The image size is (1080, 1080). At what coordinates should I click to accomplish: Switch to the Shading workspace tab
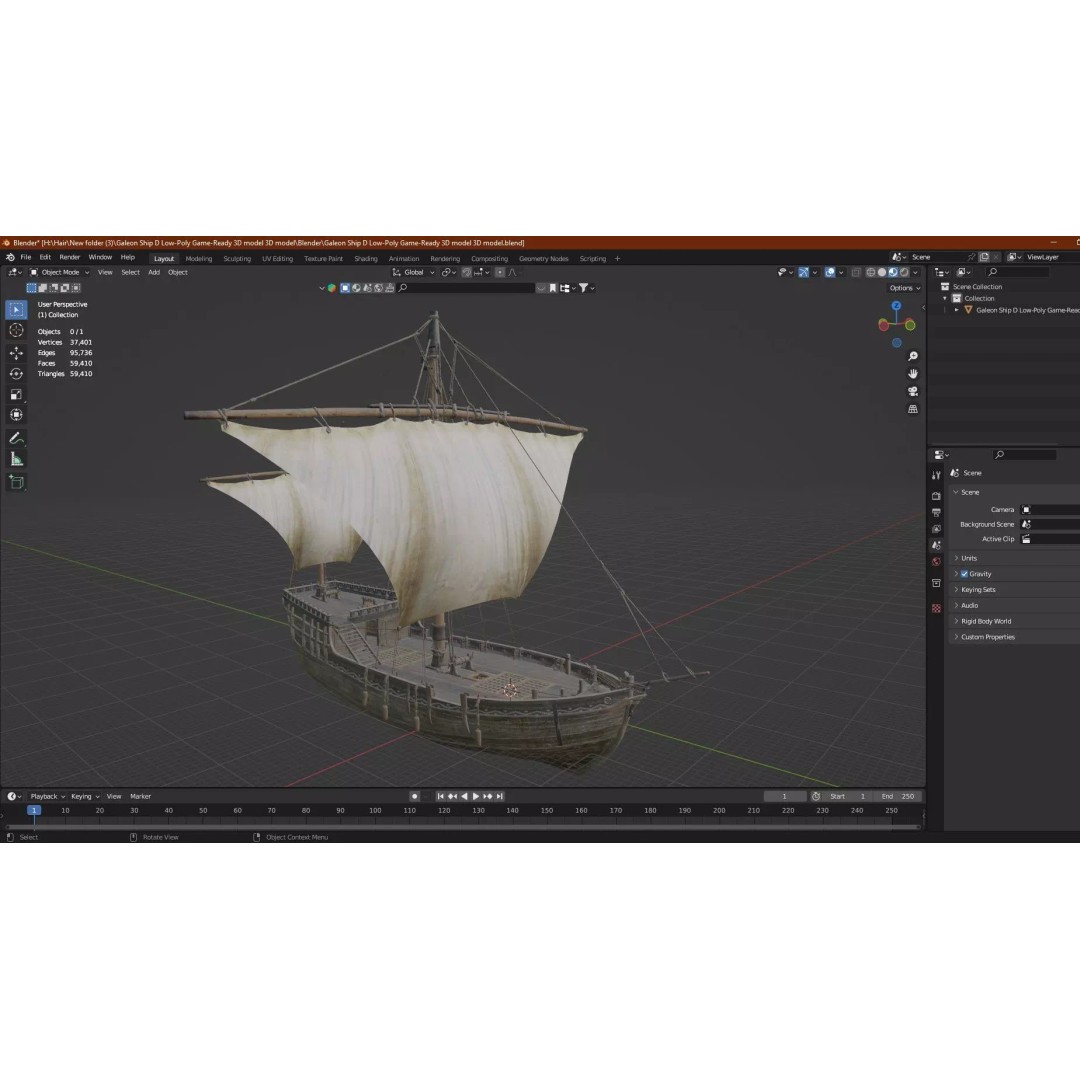tap(366, 259)
